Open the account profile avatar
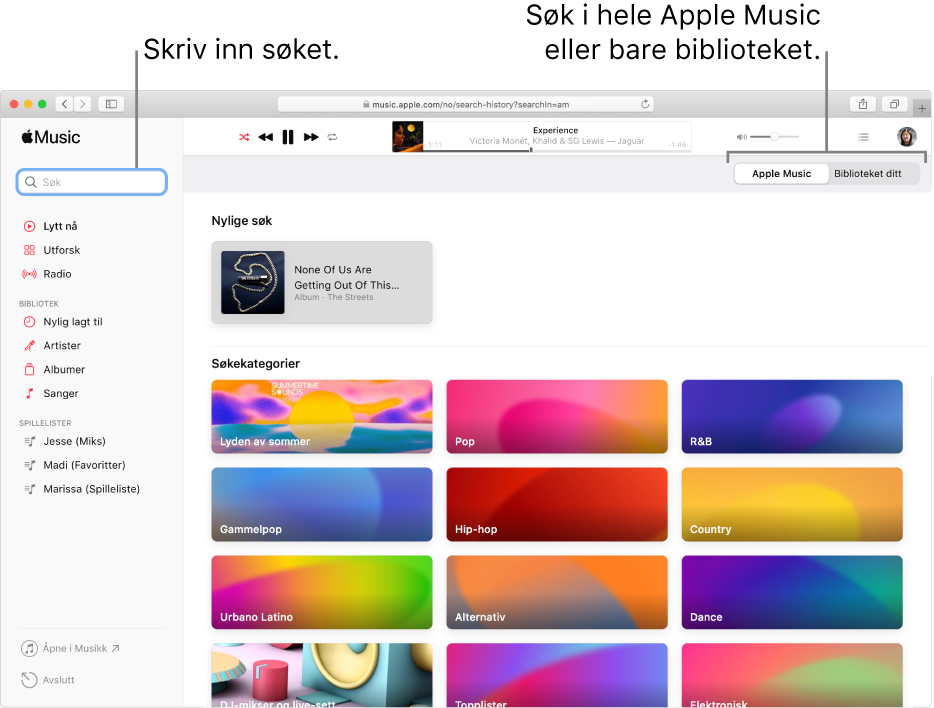 click(907, 136)
